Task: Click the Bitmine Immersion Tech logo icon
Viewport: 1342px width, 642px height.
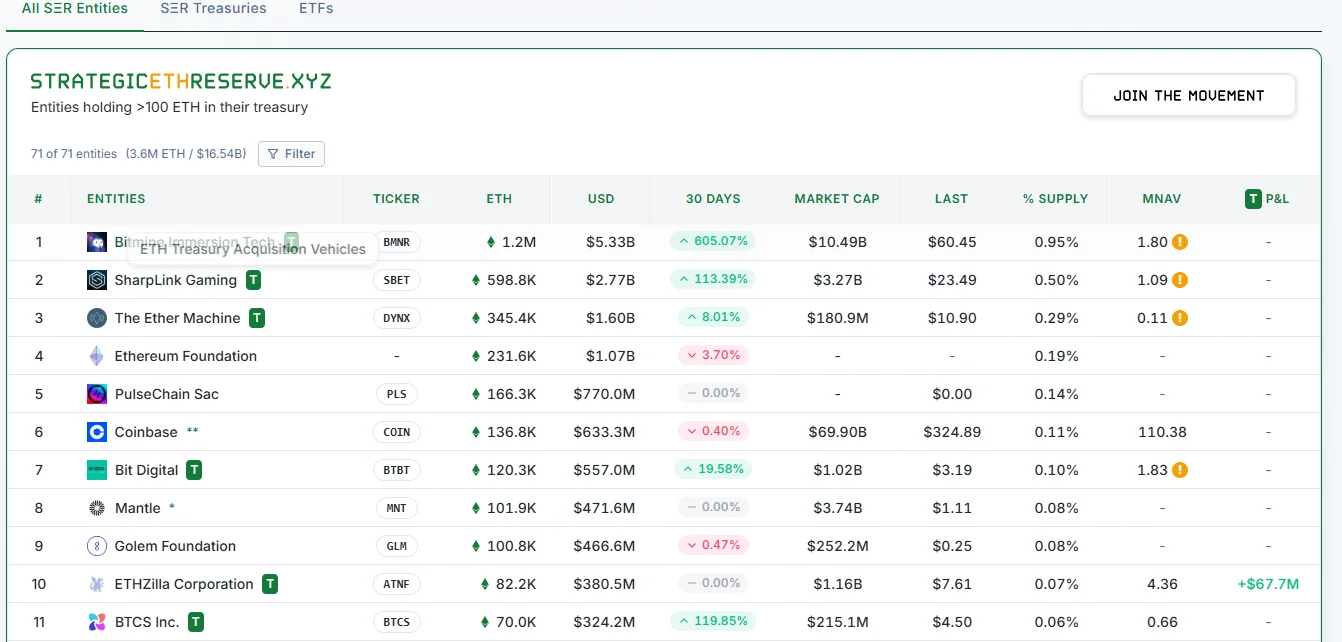Action: [x=97, y=242]
